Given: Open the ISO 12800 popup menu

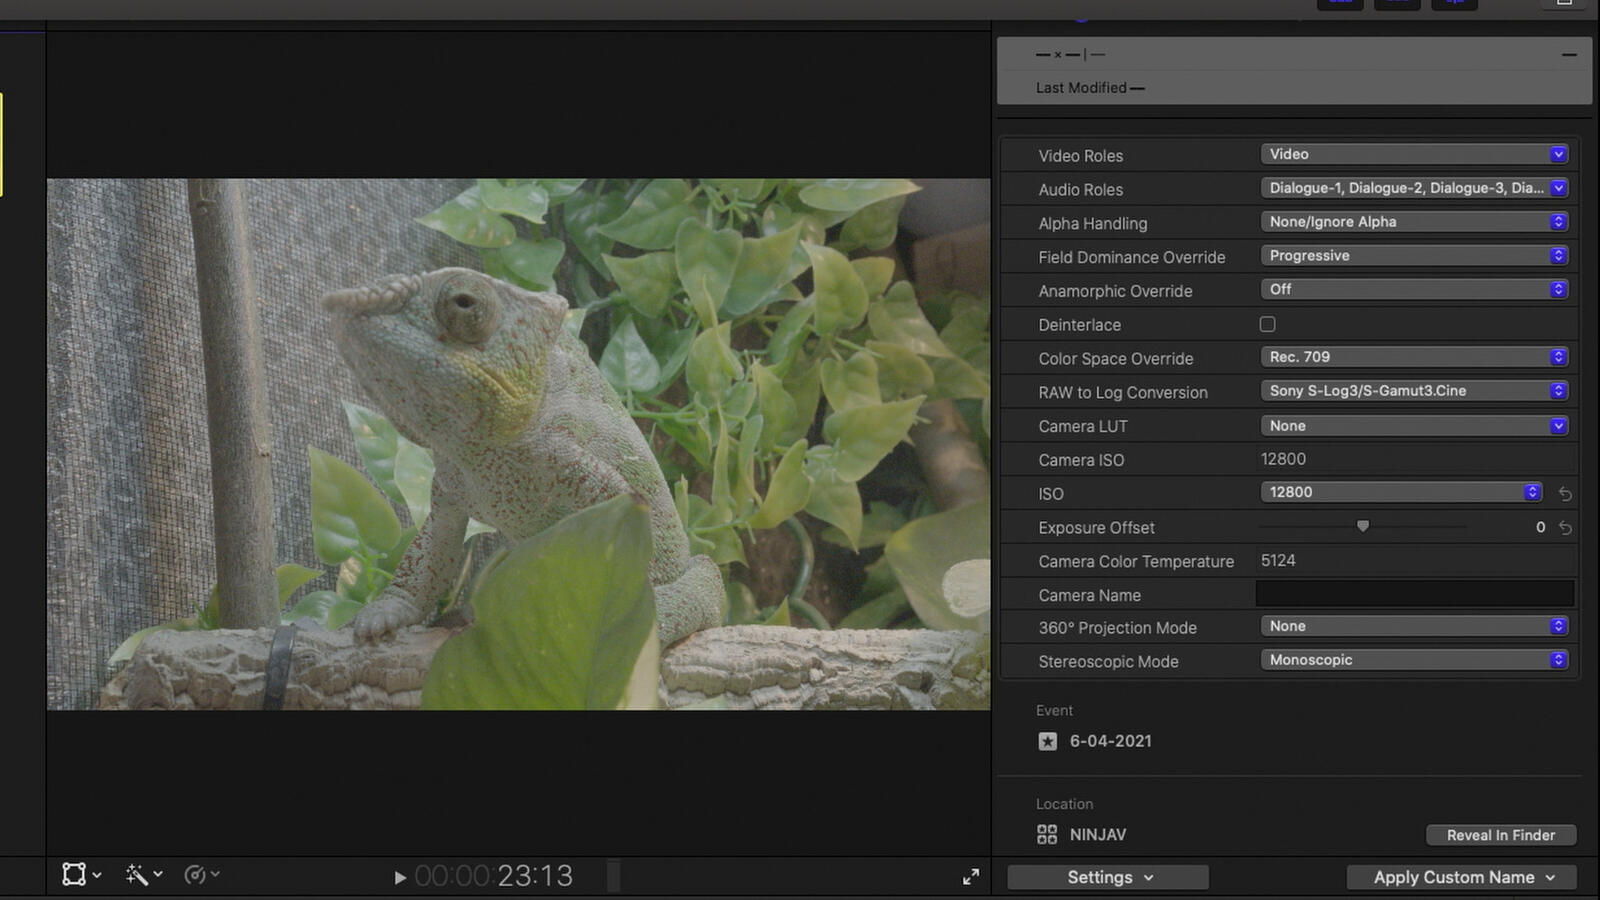Looking at the screenshot, I should 1401,492.
